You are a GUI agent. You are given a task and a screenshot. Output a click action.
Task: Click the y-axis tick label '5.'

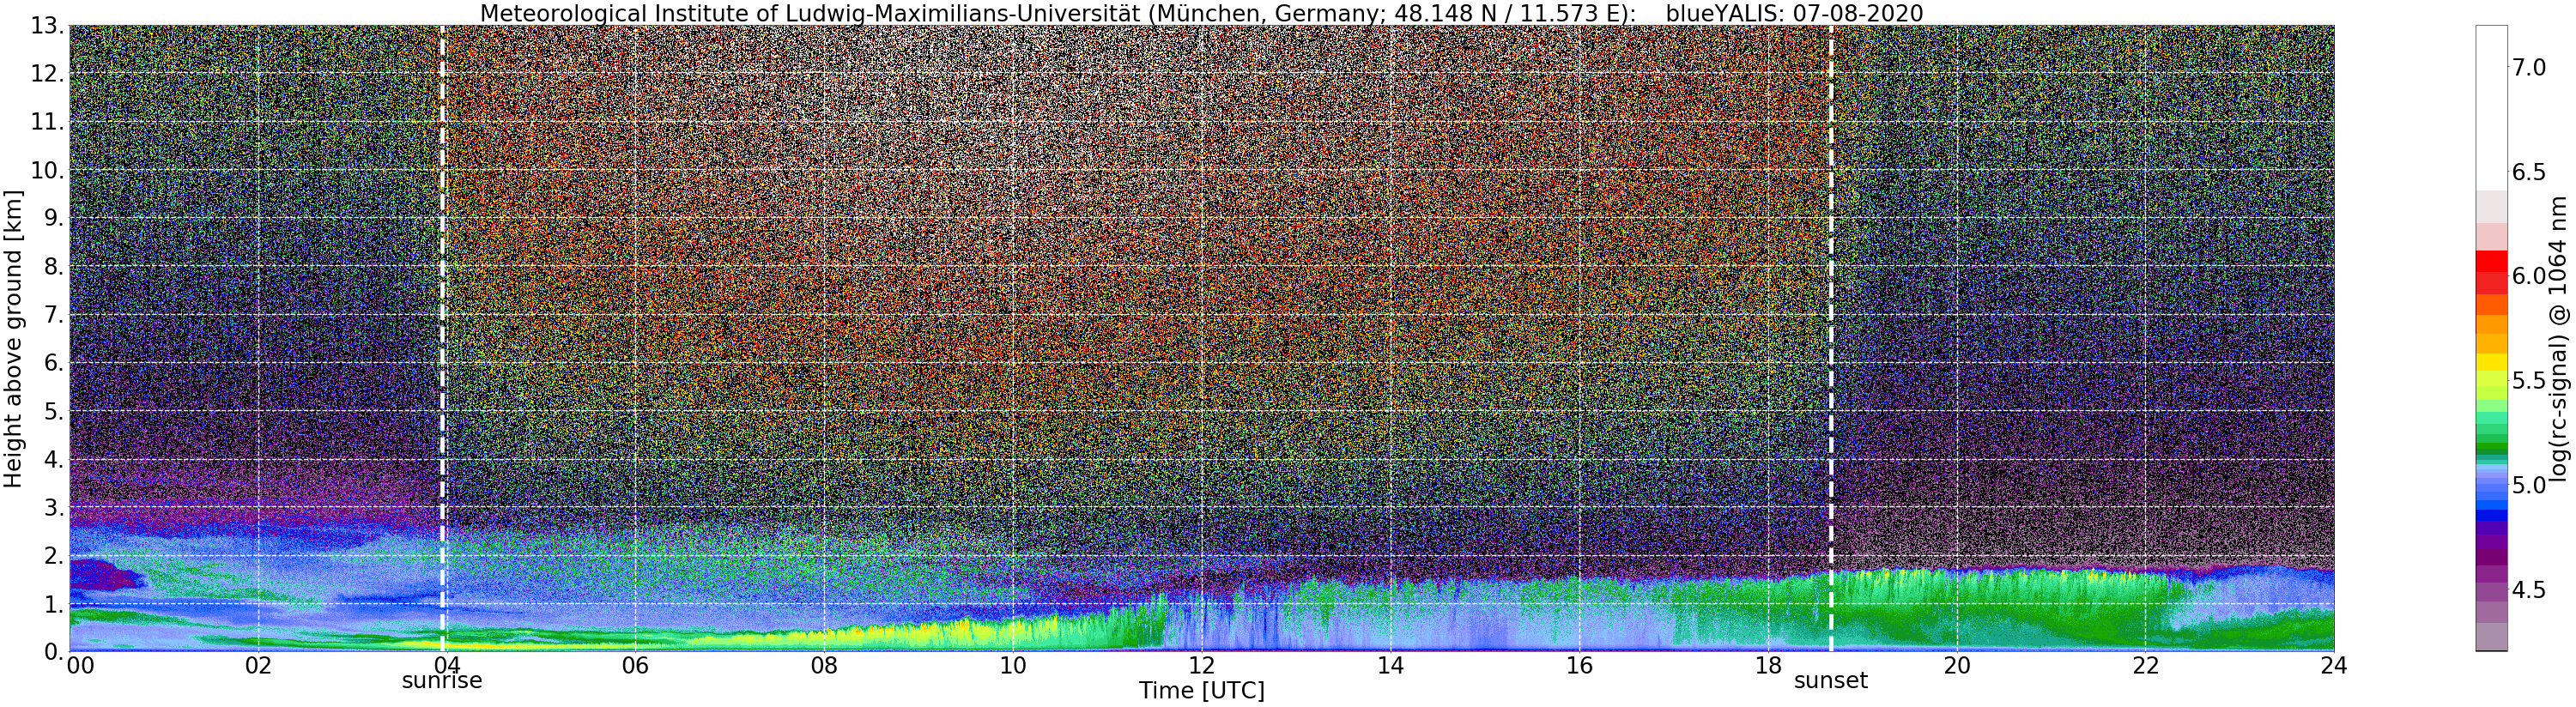tap(53, 411)
